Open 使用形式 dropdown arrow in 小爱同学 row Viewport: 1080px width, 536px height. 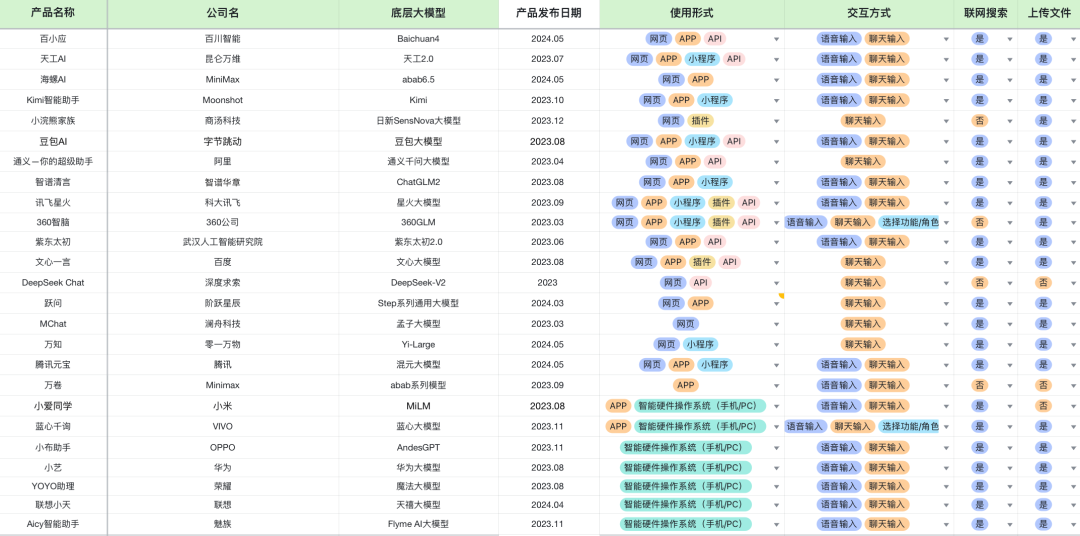[776, 406]
